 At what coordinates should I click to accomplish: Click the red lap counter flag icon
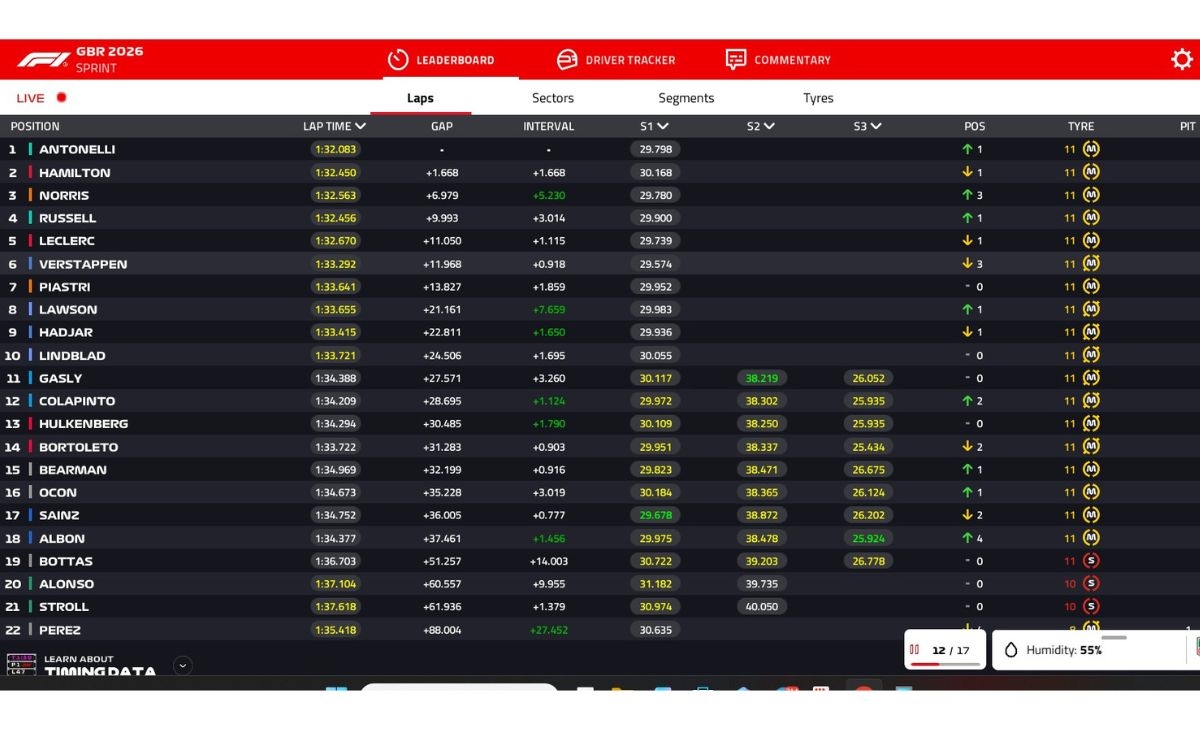tap(914, 650)
